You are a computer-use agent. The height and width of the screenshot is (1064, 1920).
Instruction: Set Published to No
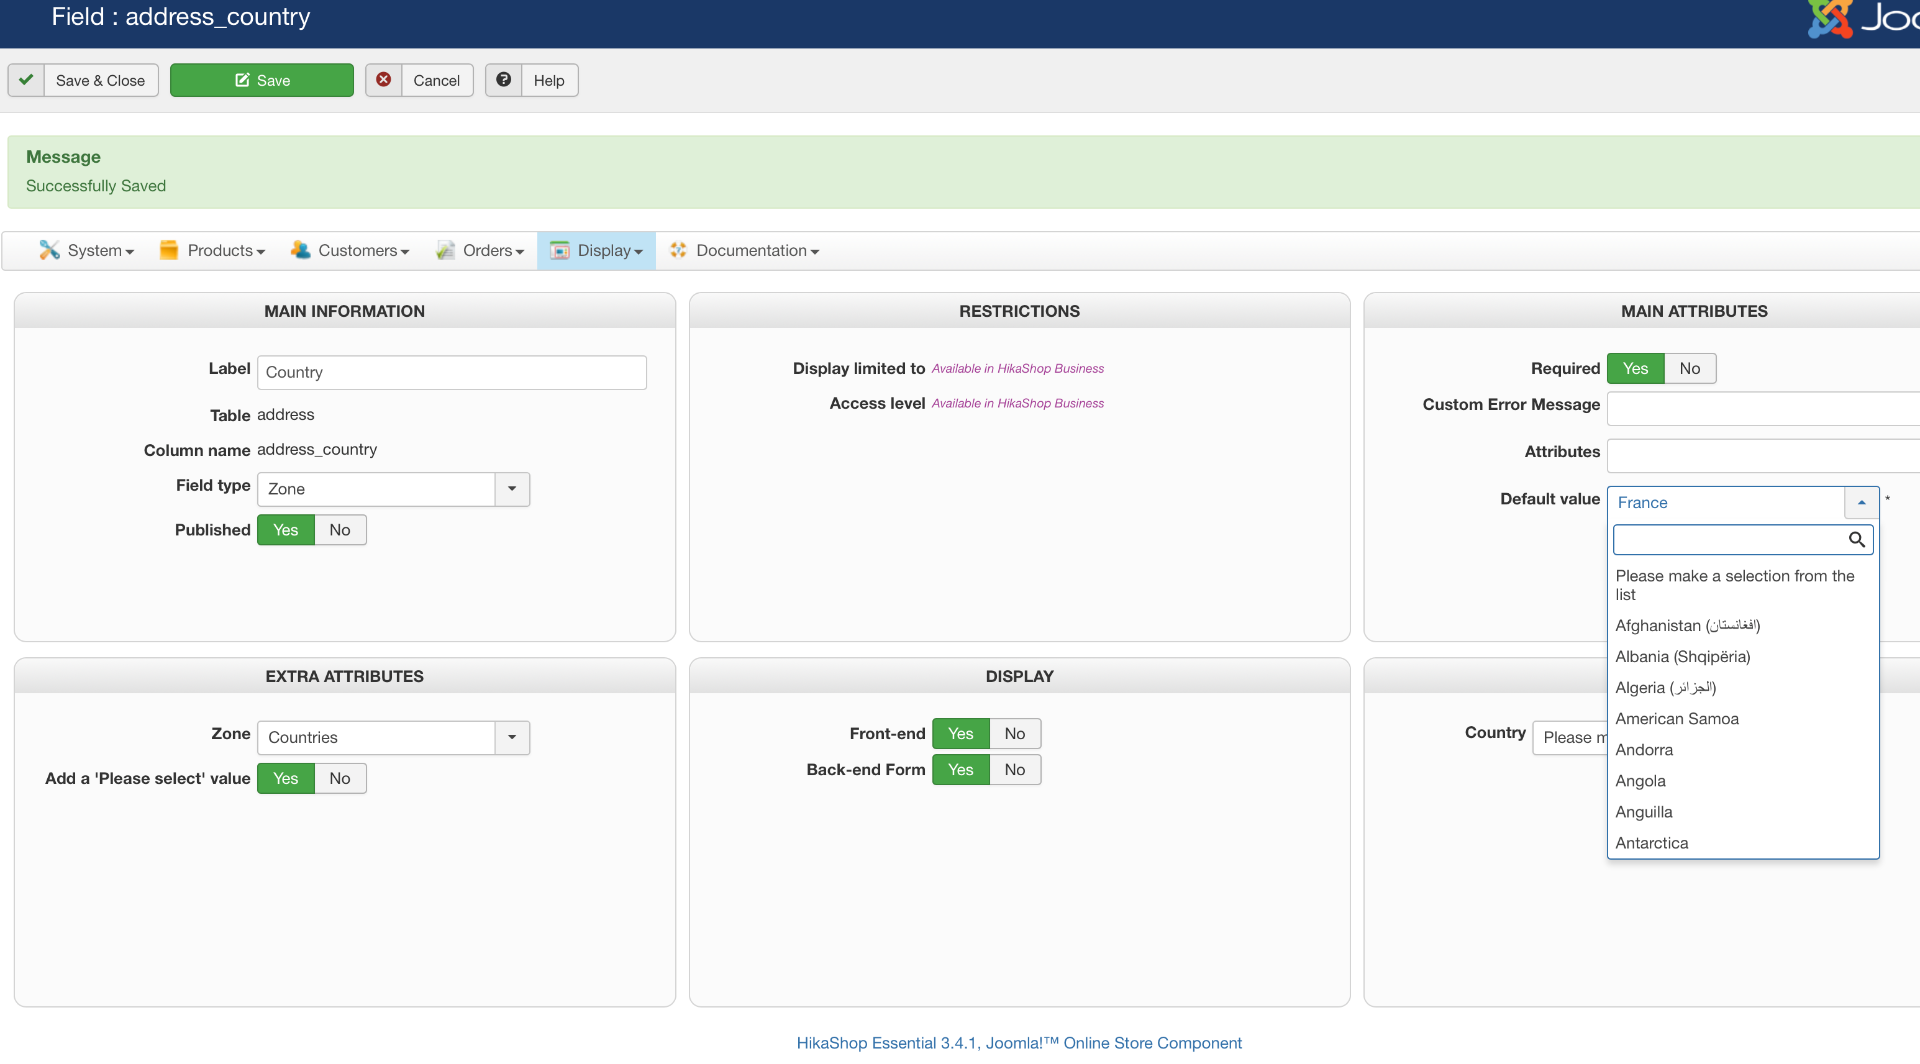[x=340, y=530]
